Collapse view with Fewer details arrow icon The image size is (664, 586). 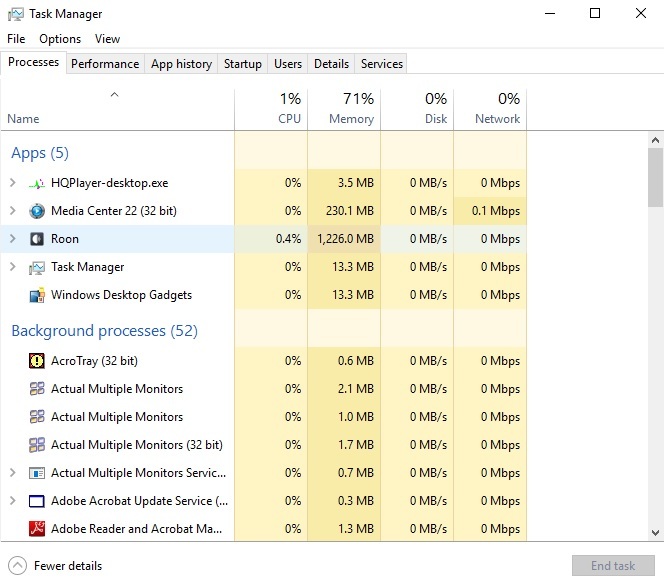click(x=17, y=566)
